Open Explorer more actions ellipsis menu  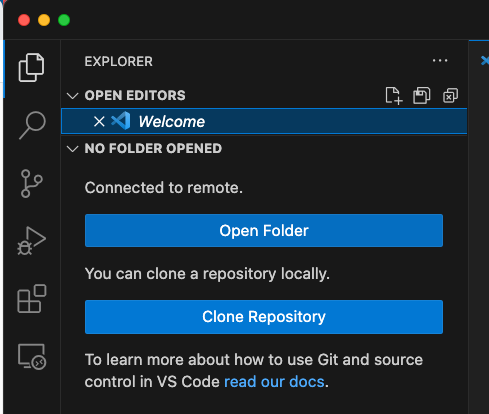pyautogui.click(x=440, y=61)
